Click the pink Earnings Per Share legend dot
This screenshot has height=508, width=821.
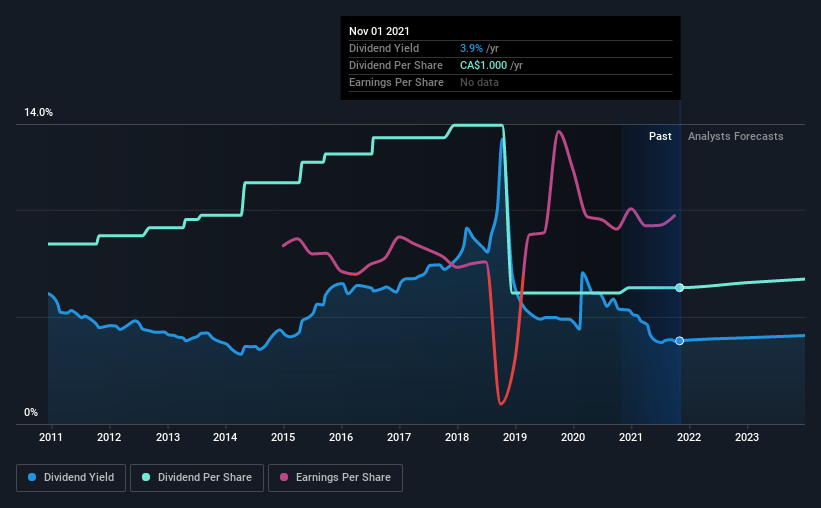point(284,477)
